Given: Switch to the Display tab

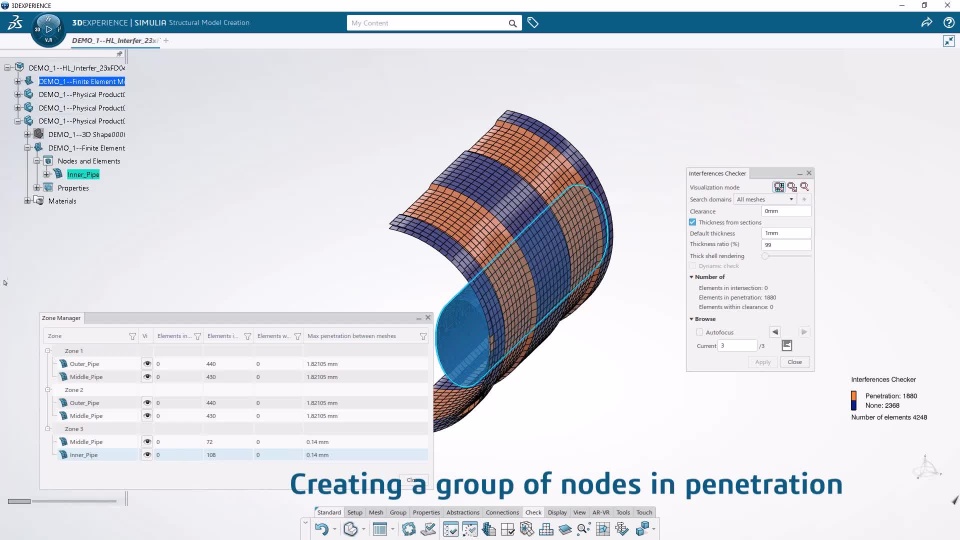Looking at the screenshot, I should [x=557, y=512].
